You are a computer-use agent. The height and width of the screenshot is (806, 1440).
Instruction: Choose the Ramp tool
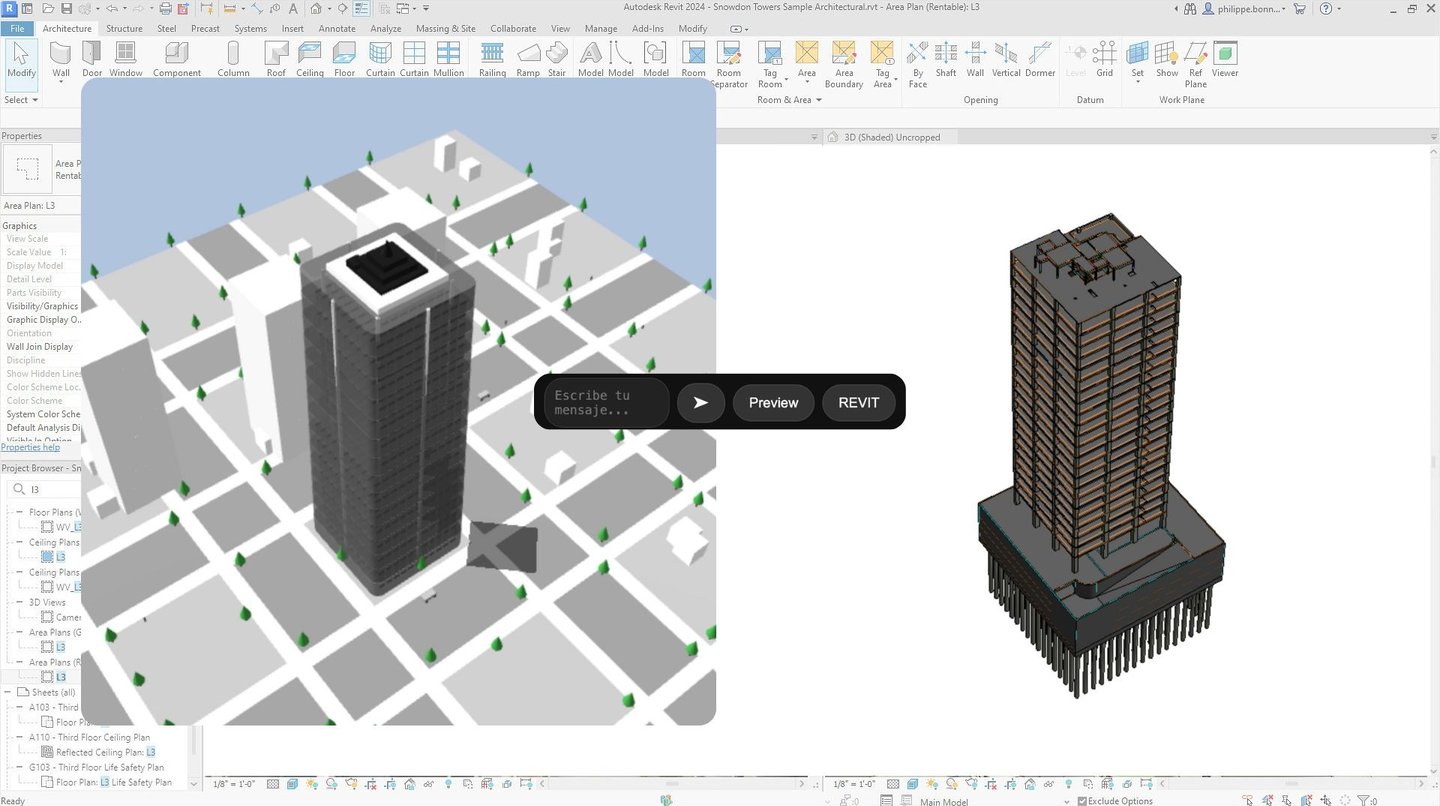(x=528, y=59)
